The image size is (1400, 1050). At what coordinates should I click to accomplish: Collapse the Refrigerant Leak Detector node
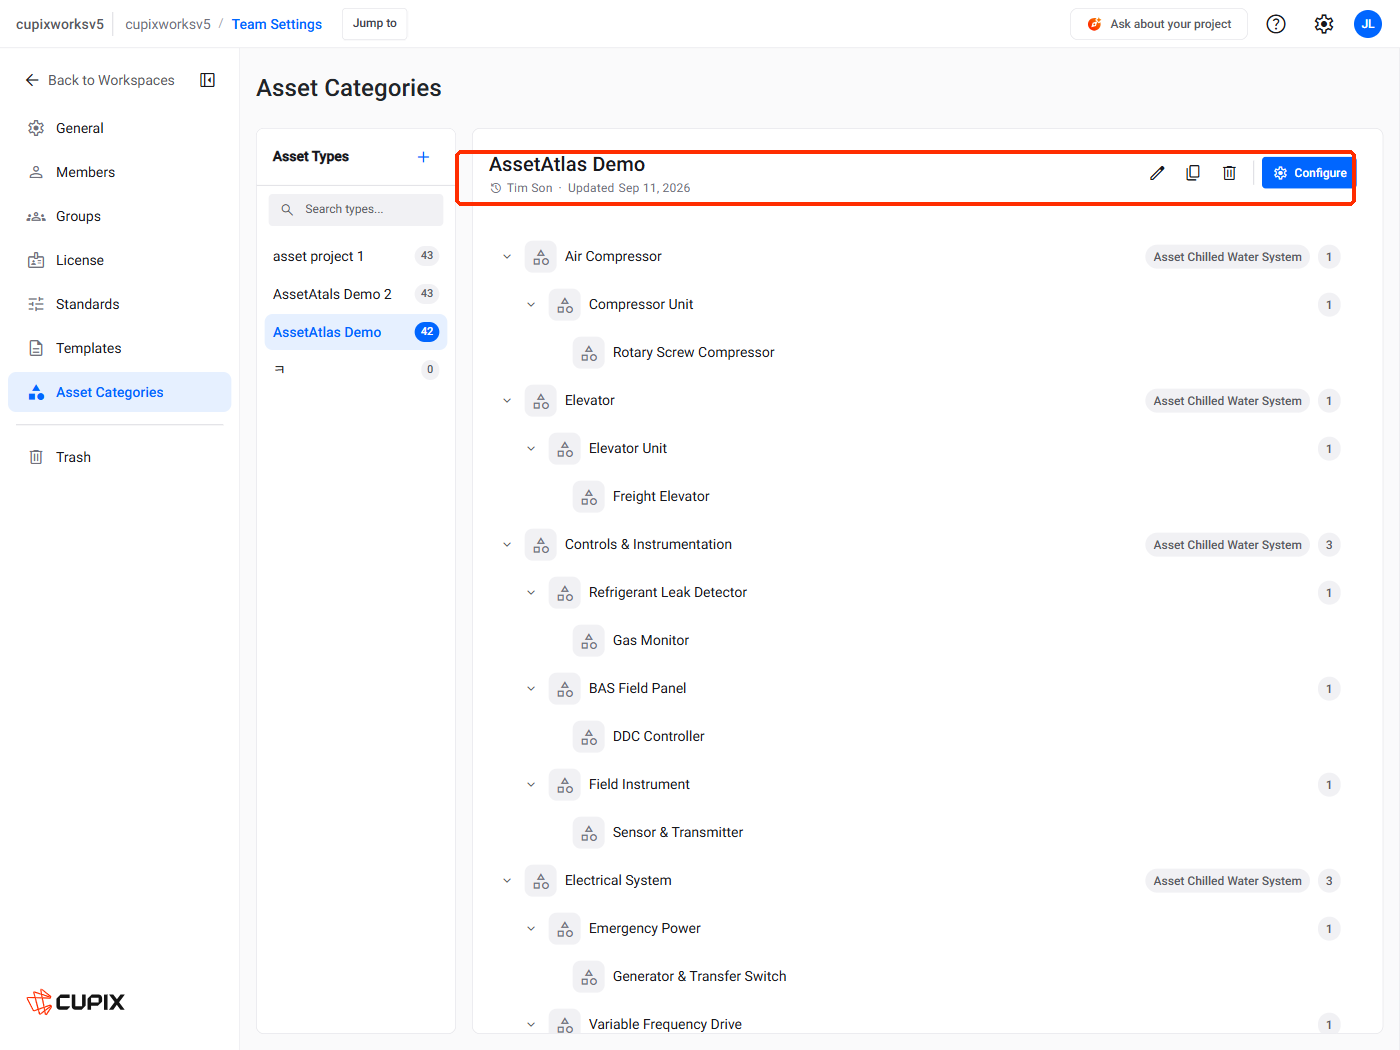(x=531, y=593)
